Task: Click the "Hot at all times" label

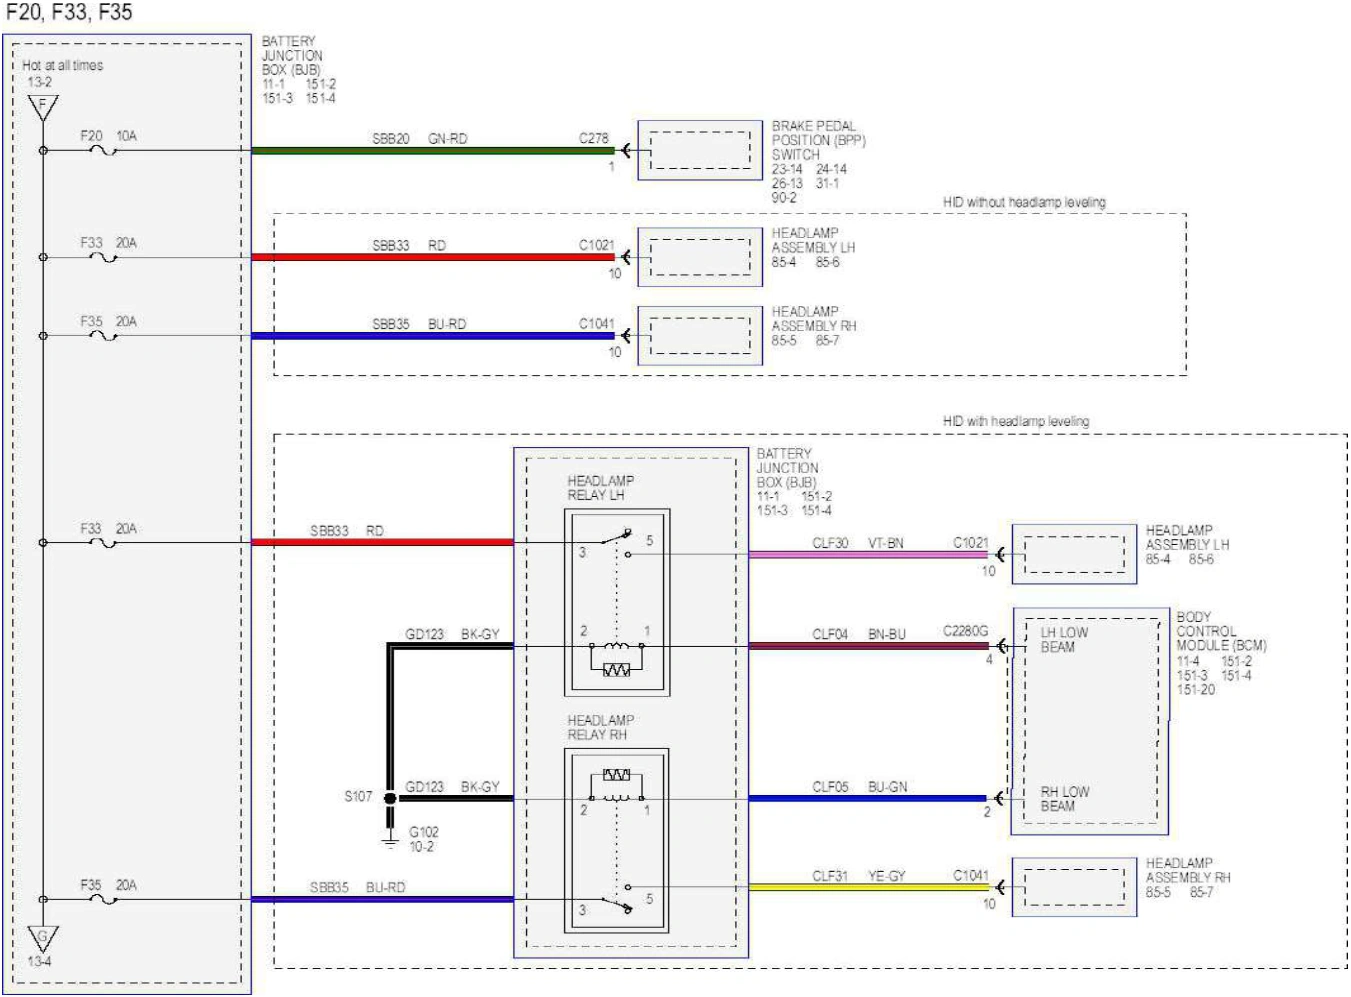Action: pyautogui.click(x=62, y=65)
